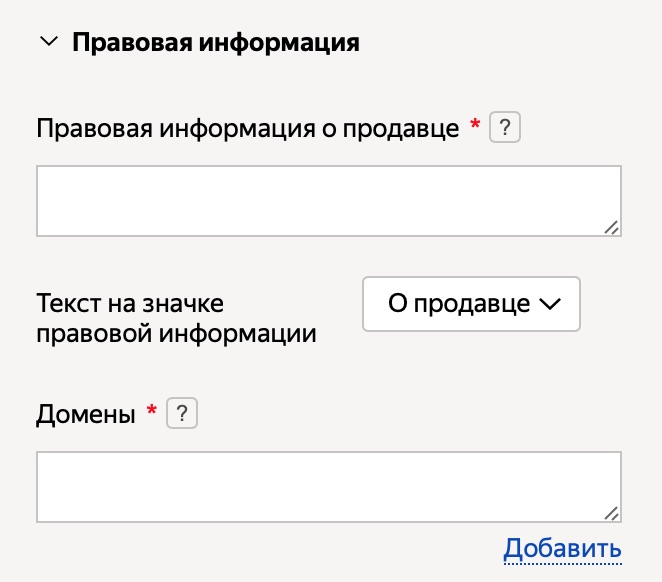662x582 pixels.
Task: Focus the Правовая информация о продавце text area
Action: (329, 201)
